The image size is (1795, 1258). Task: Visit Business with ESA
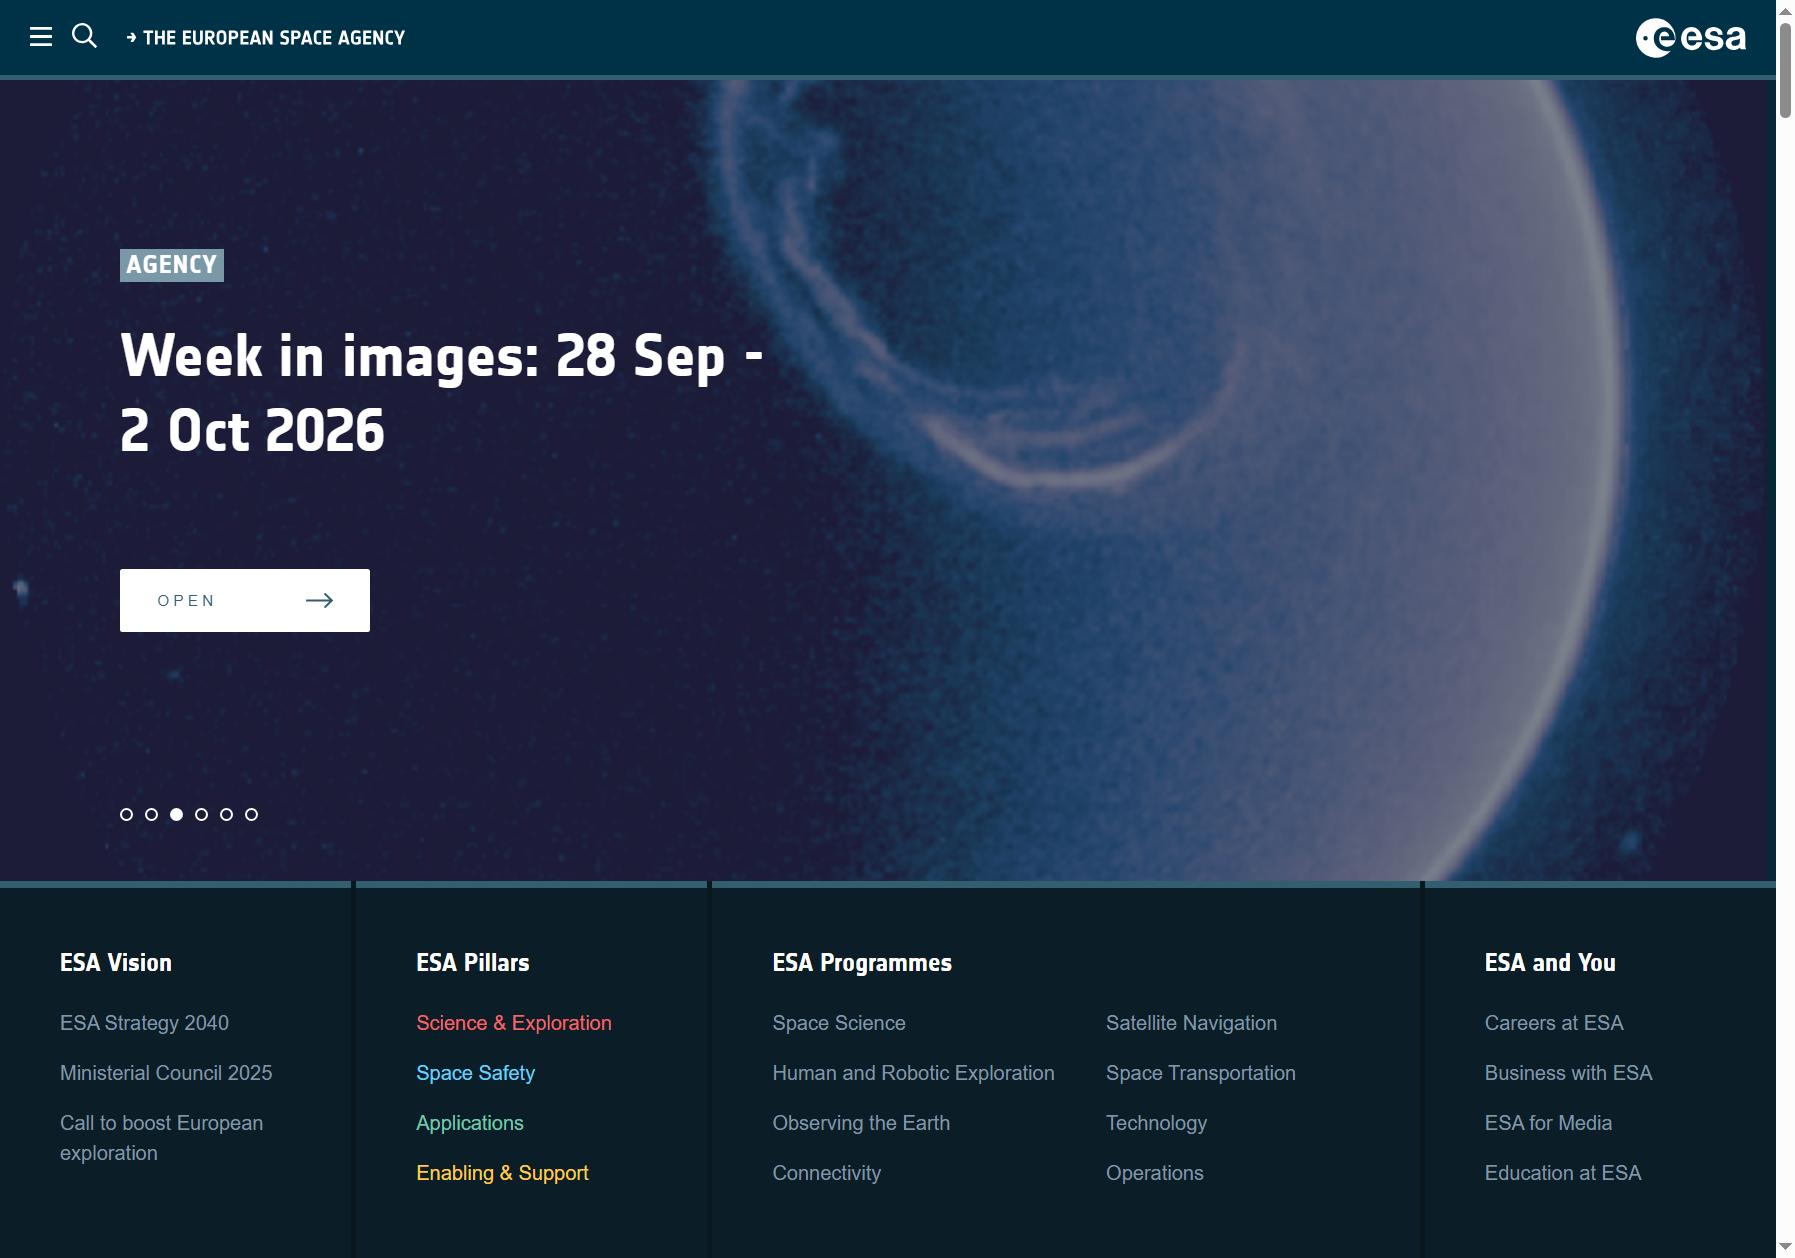coord(1568,1073)
